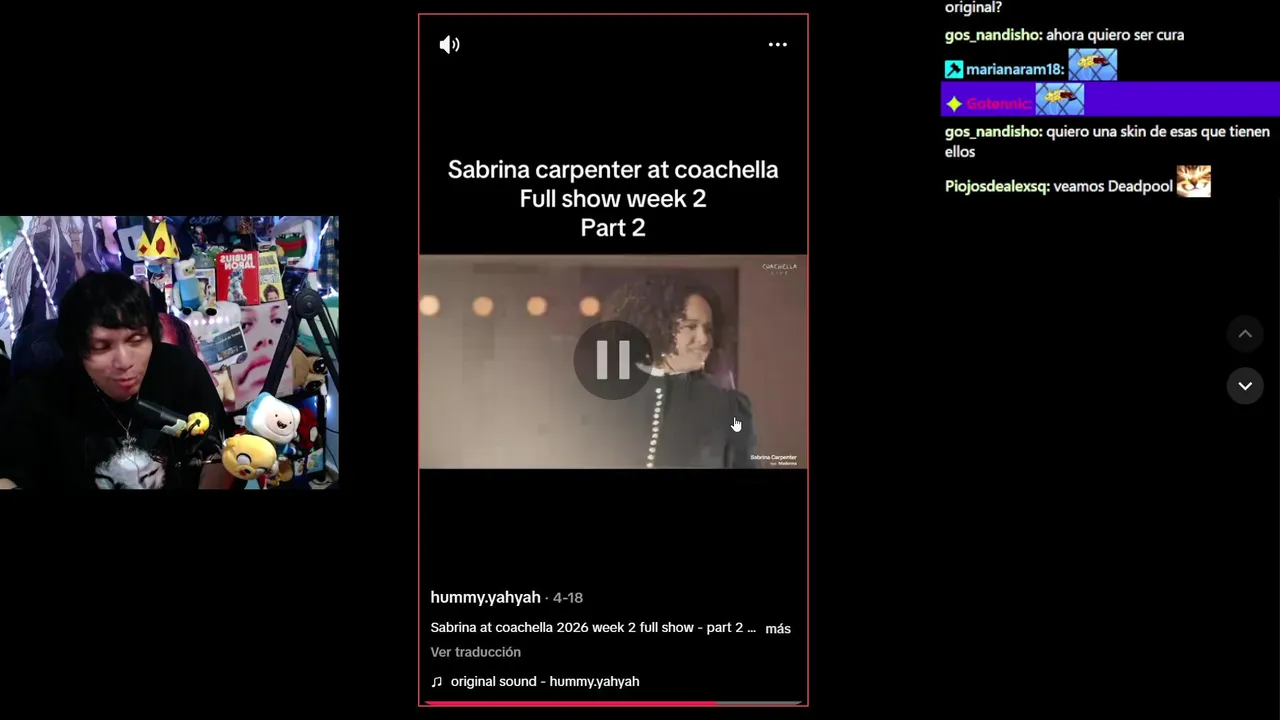Click the Coachella watermark logo in video
1280x720 pixels.
pyautogui.click(x=779, y=268)
